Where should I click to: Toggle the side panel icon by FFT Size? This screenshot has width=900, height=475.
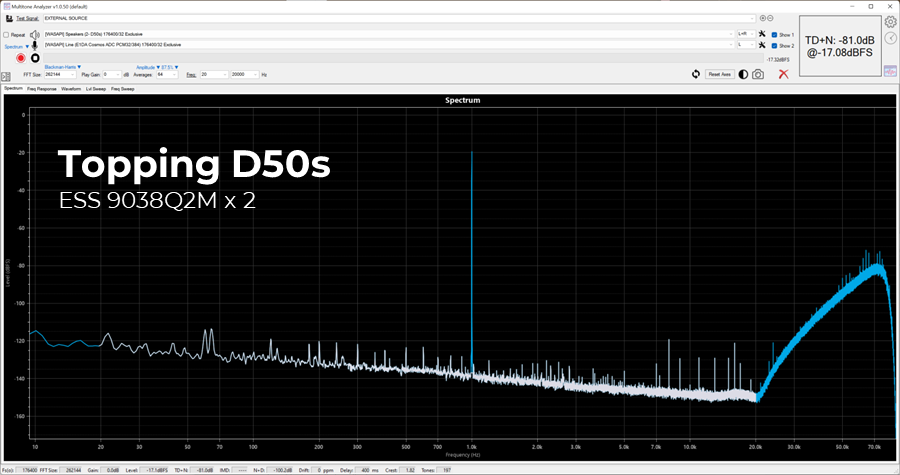tap(6, 76)
